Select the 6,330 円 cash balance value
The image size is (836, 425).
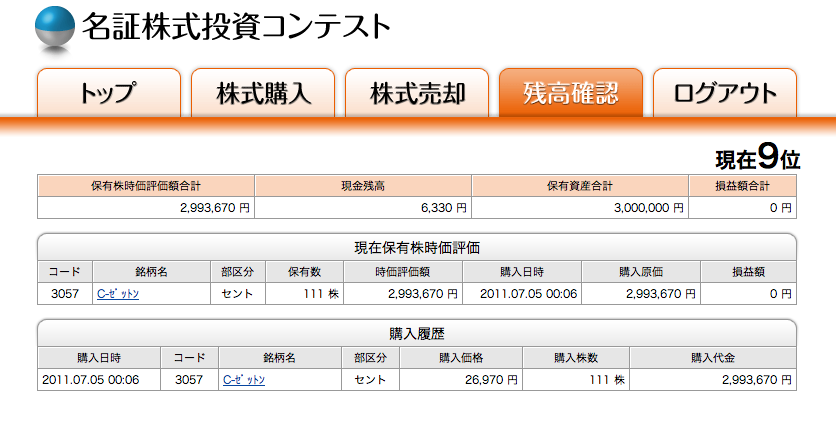[444, 208]
